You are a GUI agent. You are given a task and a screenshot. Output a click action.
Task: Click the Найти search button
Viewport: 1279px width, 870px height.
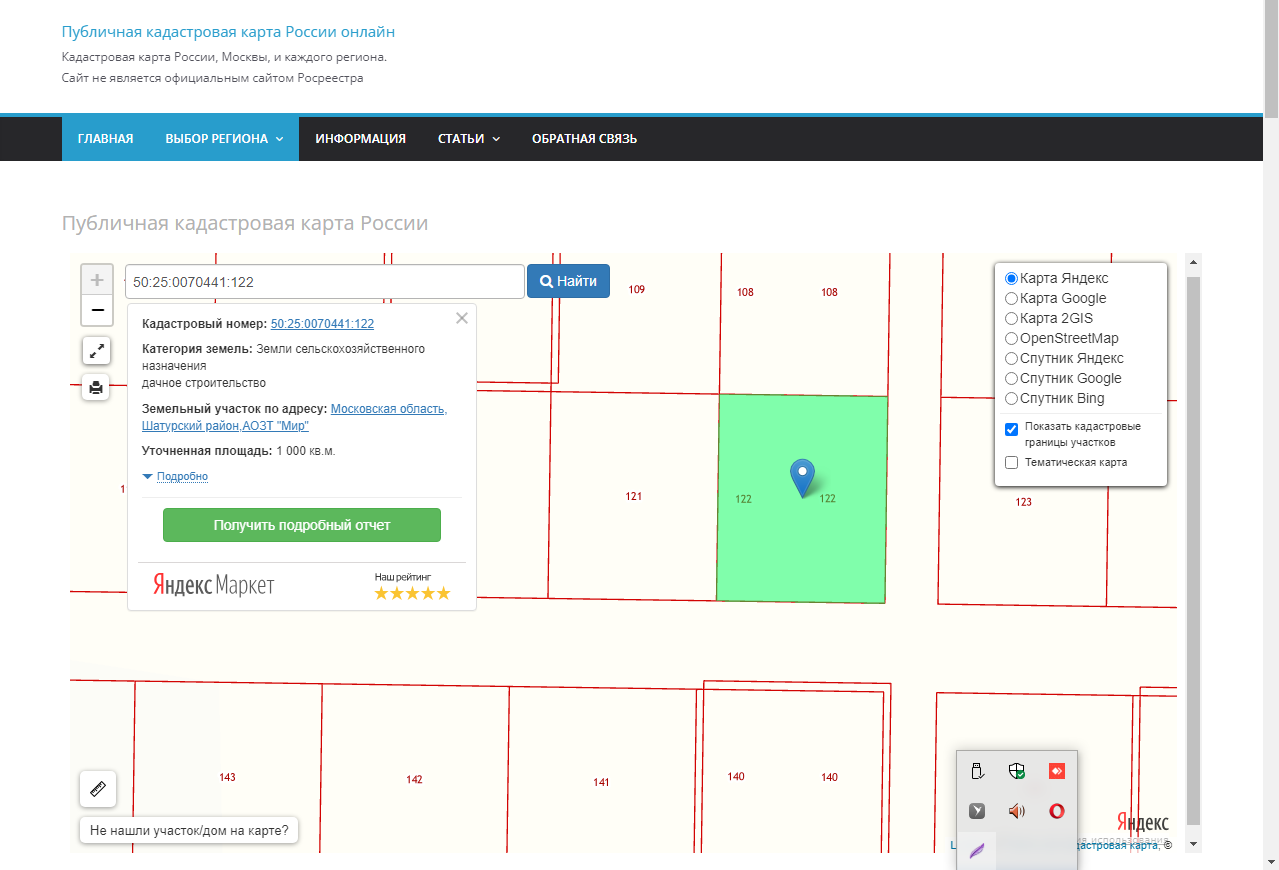pyautogui.click(x=568, y=281)
